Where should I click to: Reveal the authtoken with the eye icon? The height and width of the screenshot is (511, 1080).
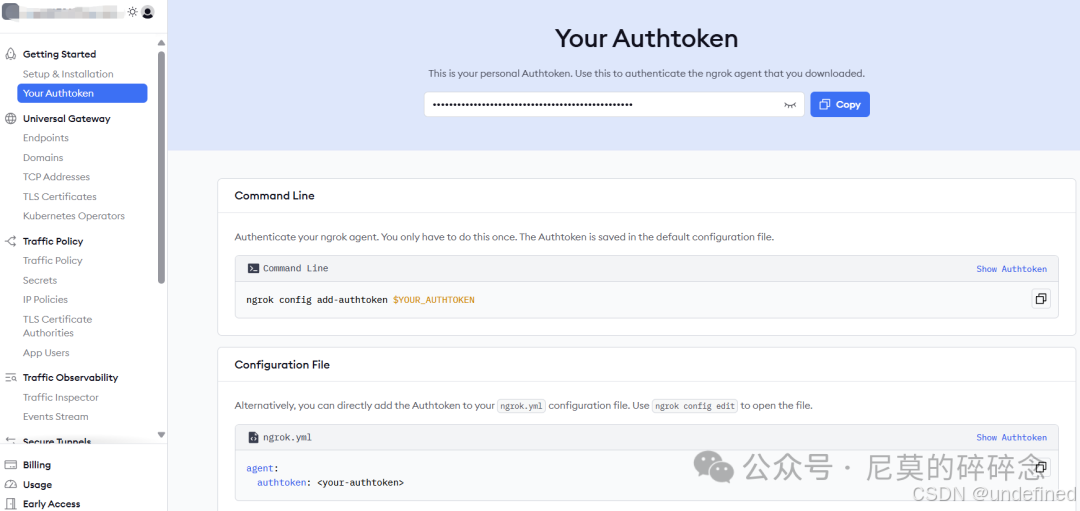click(789, 105)
